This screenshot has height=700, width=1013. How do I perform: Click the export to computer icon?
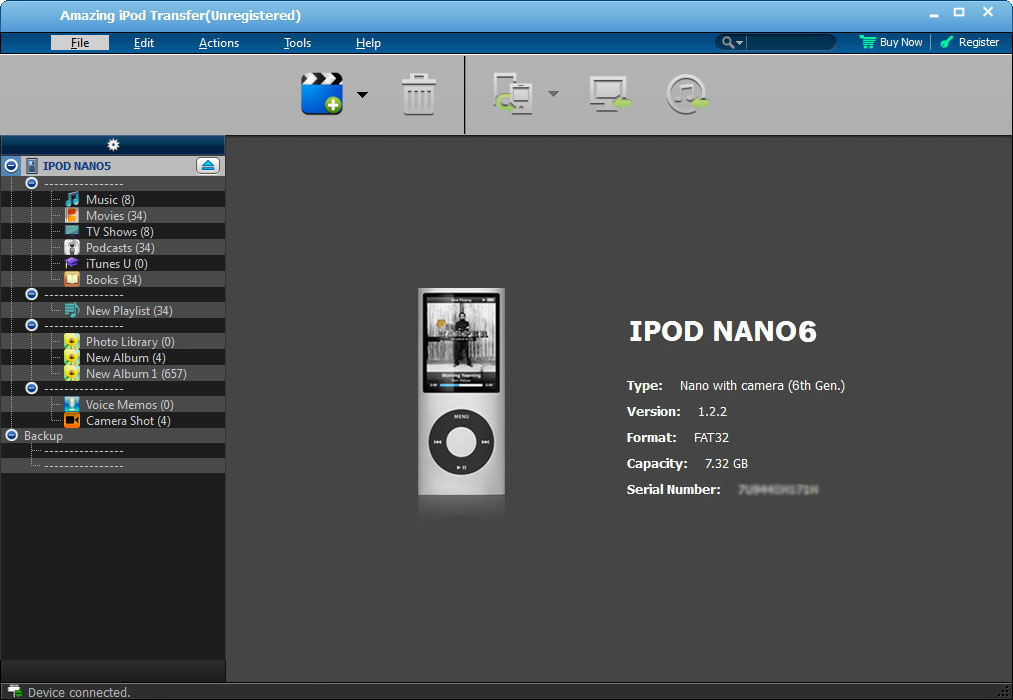(609, 94)
